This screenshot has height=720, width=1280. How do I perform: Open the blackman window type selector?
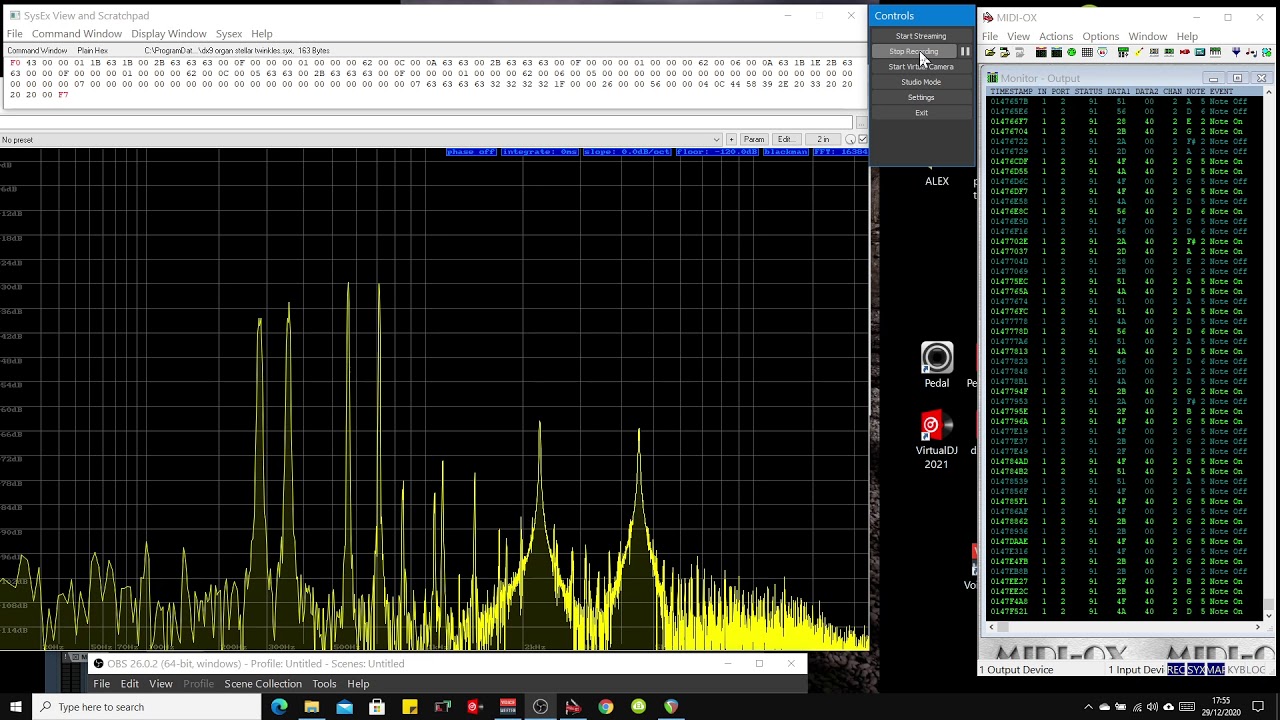point(785,152)
